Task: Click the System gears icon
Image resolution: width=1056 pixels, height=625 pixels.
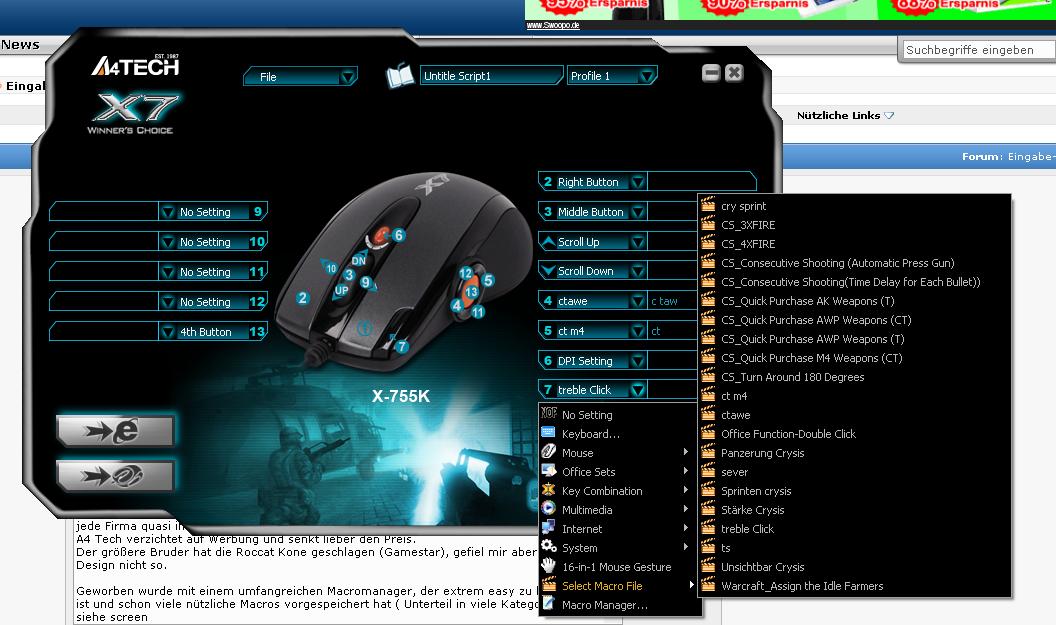Action: [x=549, y=547]
